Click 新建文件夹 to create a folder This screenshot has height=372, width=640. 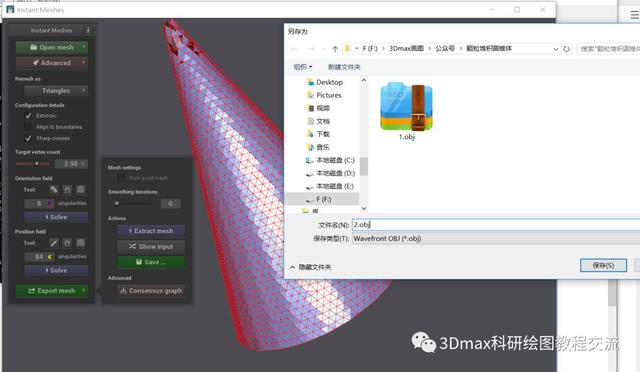344,67
